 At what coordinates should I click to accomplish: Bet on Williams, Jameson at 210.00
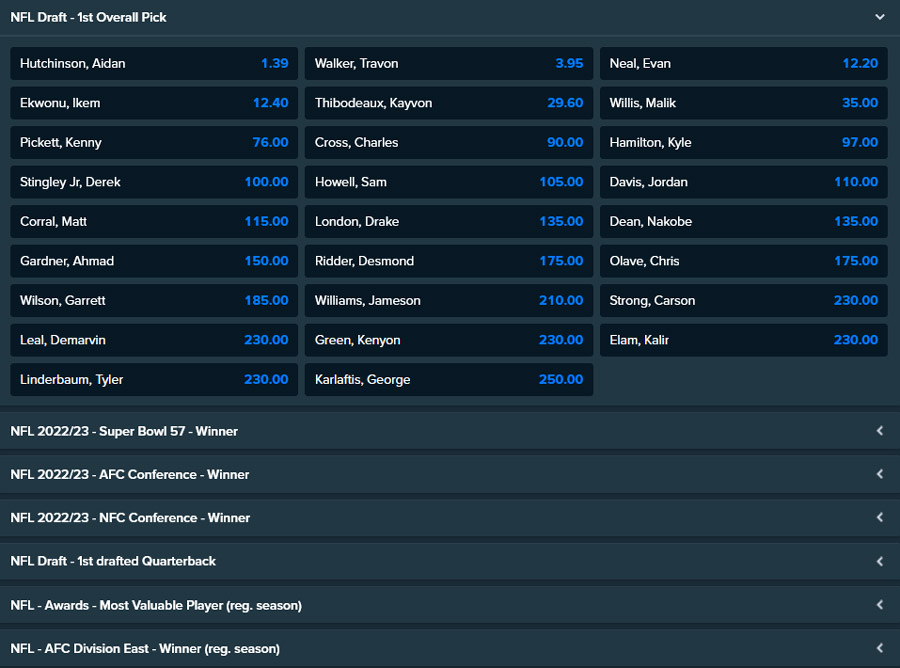[x=449, y=300]
